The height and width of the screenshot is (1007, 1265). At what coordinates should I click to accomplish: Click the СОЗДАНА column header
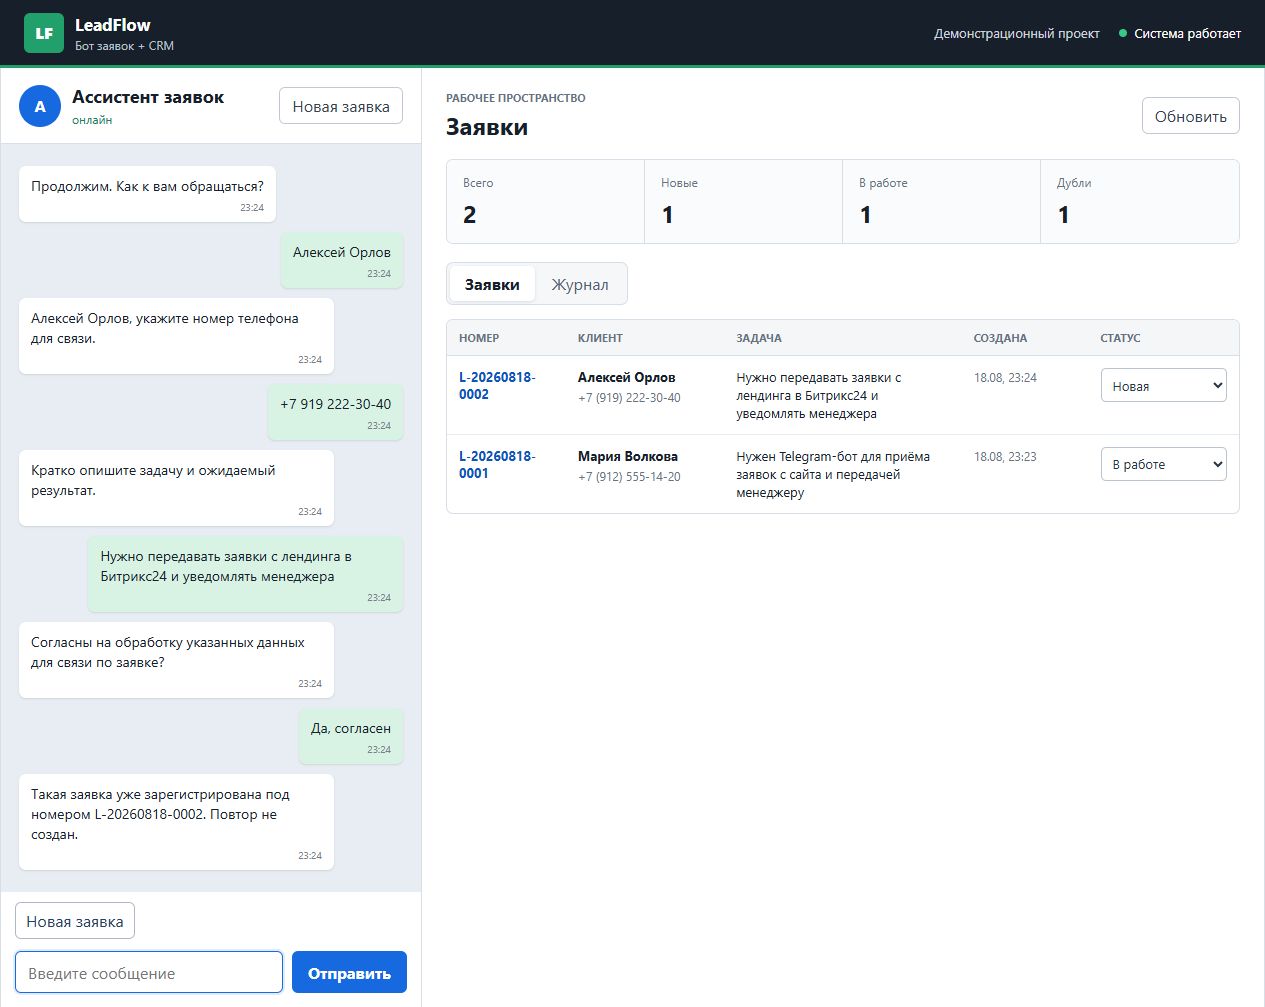tap(1000, 338)
